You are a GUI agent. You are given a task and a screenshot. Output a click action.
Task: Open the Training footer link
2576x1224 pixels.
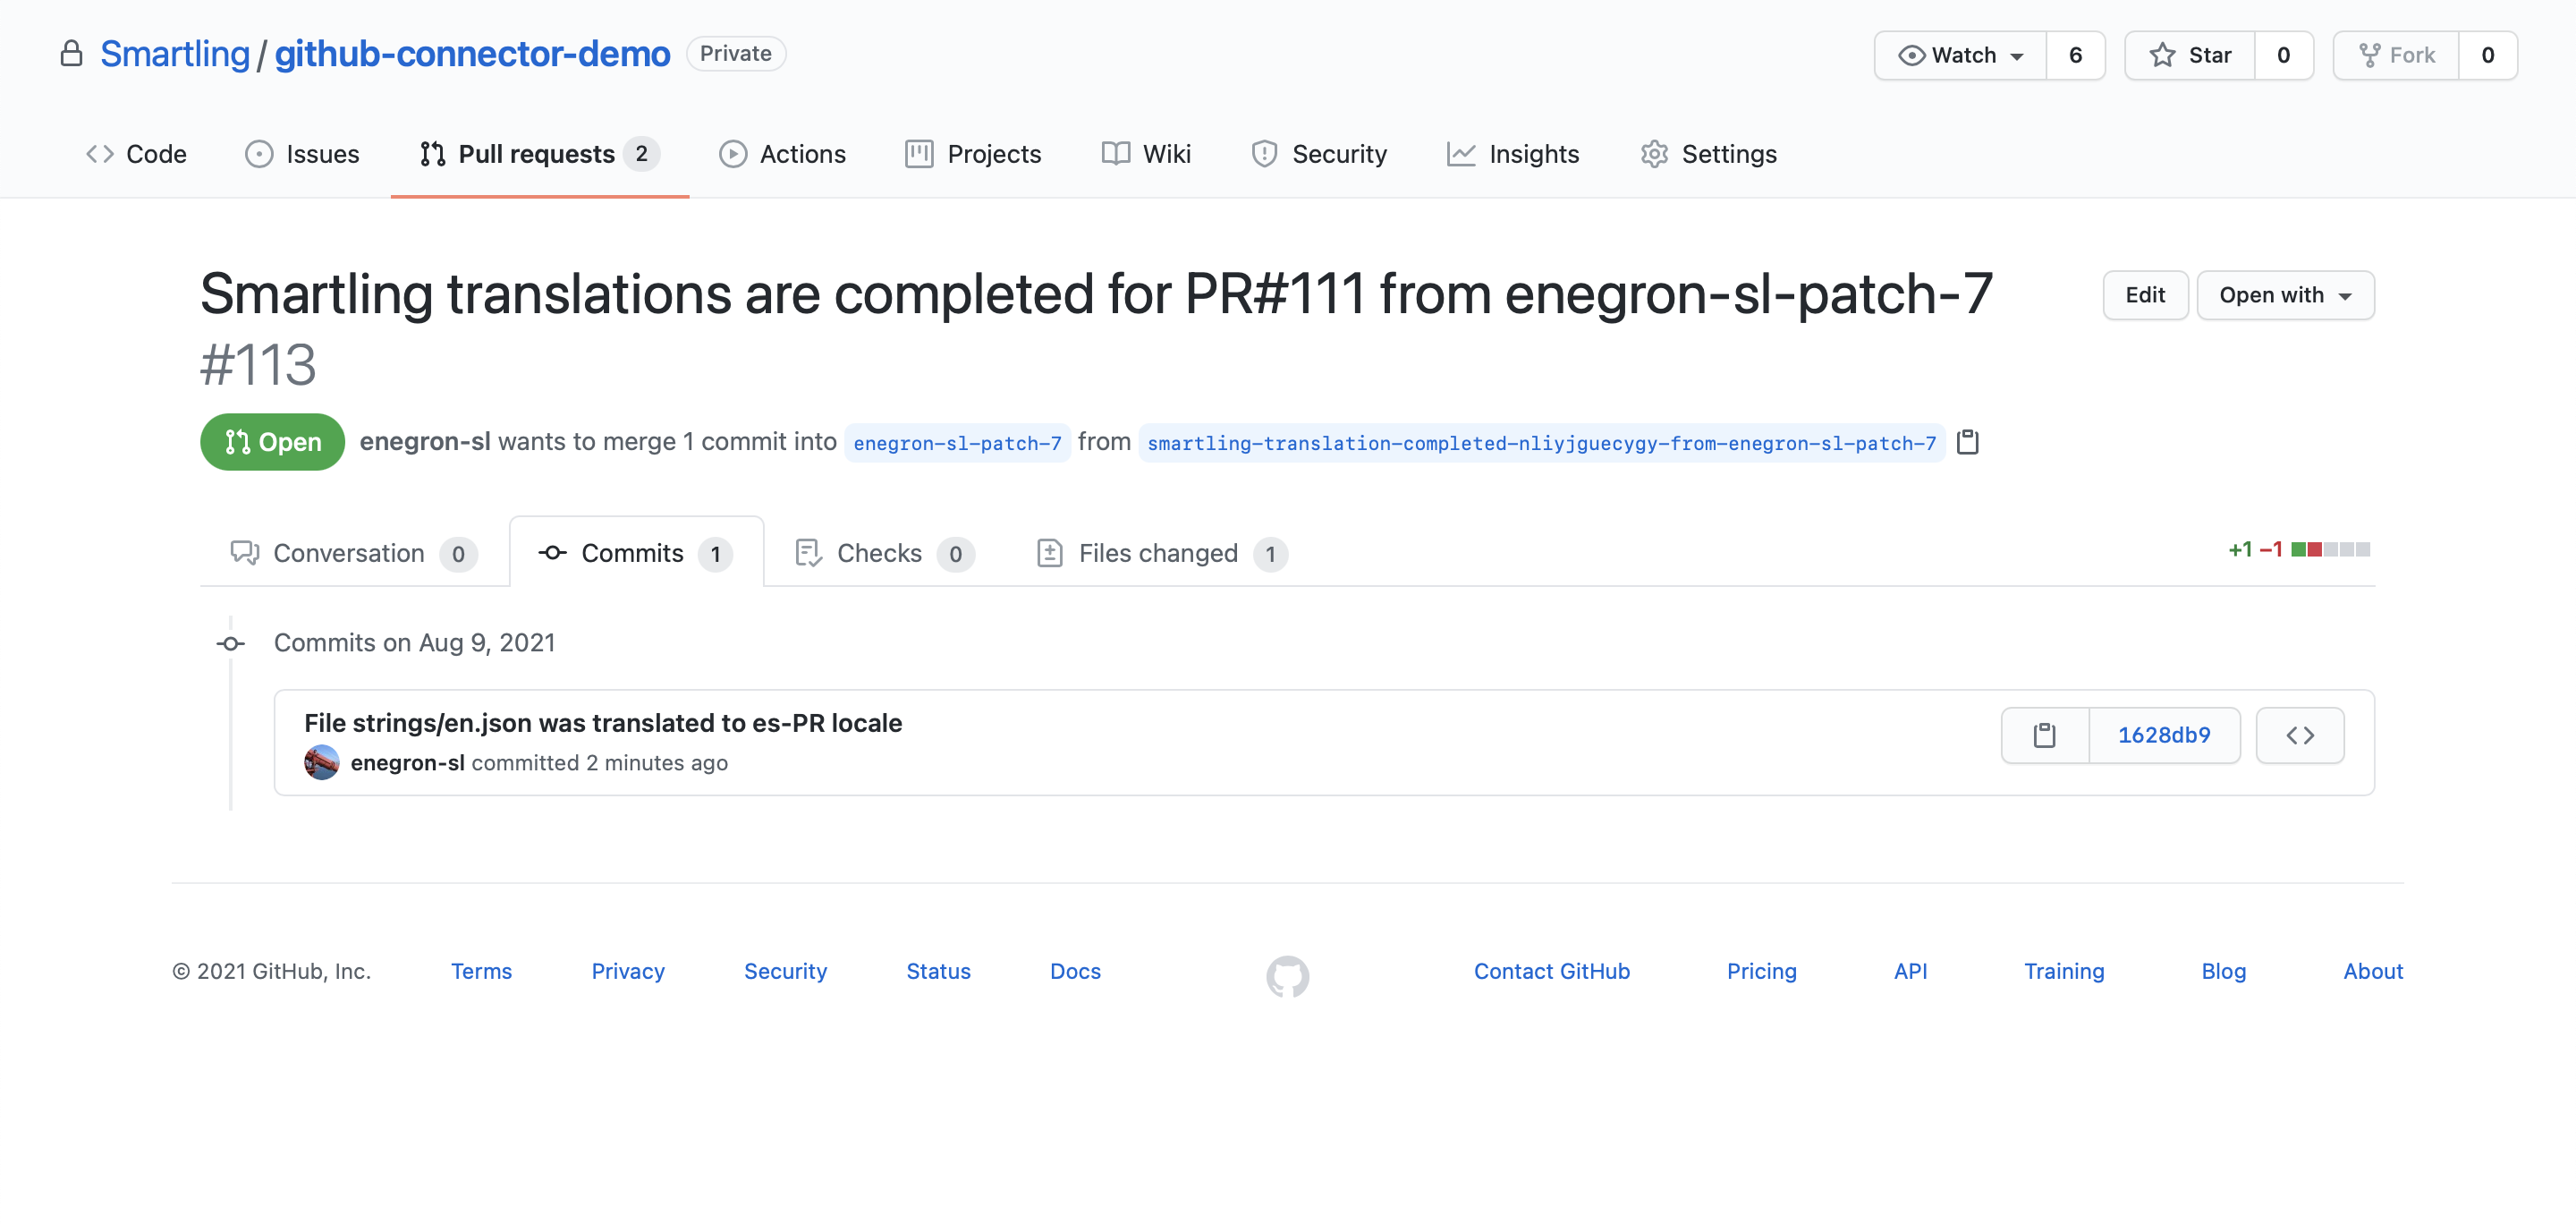[2064, 971]
